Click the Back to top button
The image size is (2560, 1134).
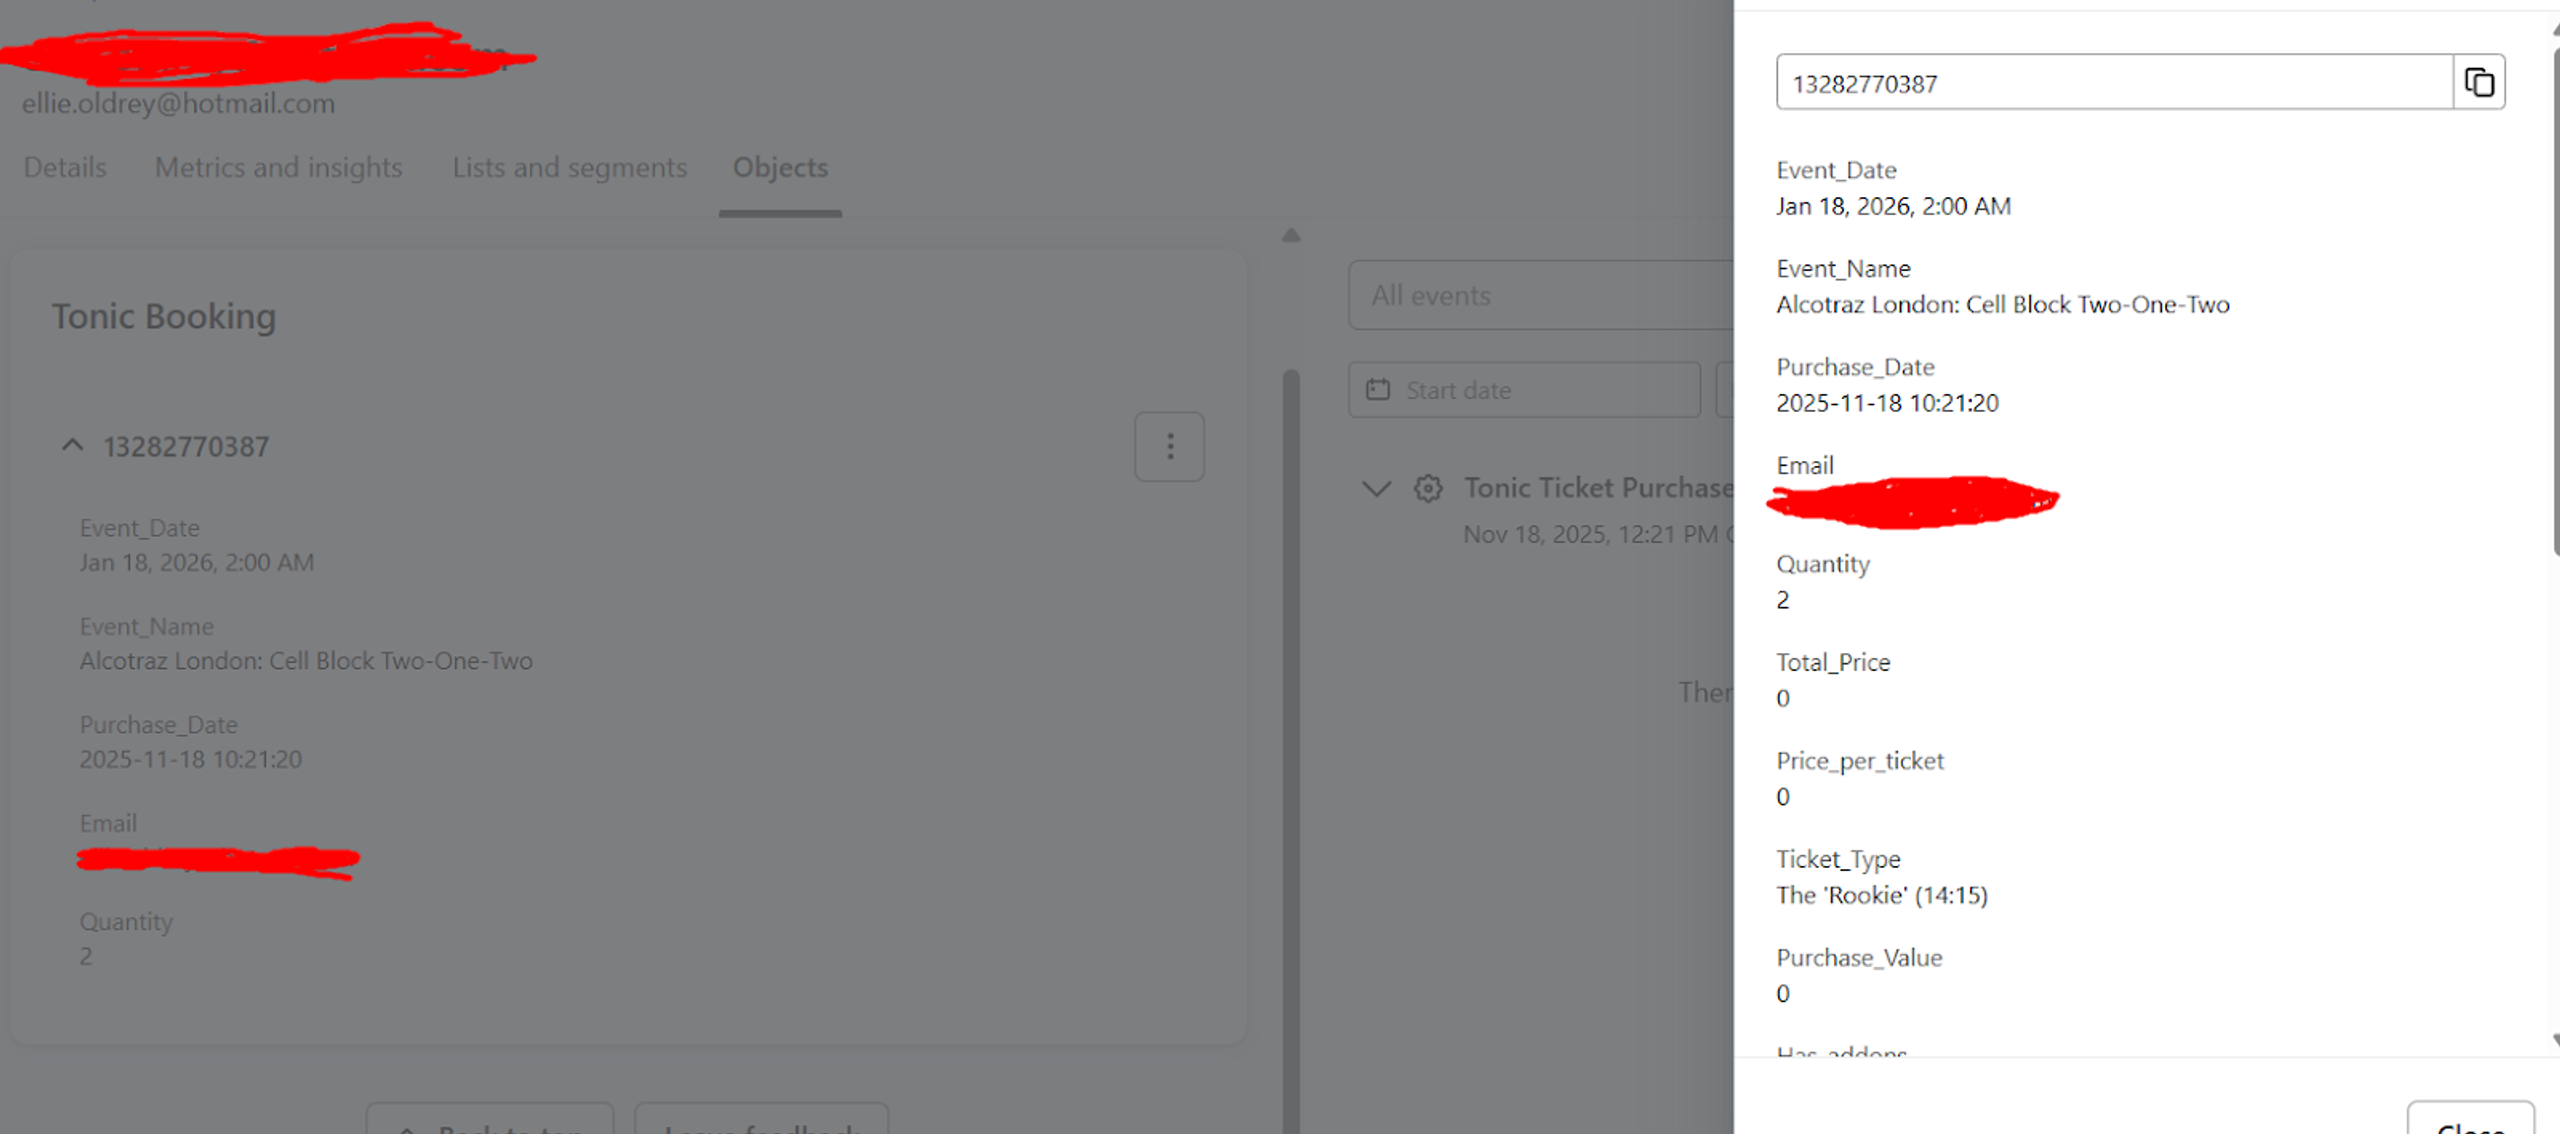pos(489,1120)
